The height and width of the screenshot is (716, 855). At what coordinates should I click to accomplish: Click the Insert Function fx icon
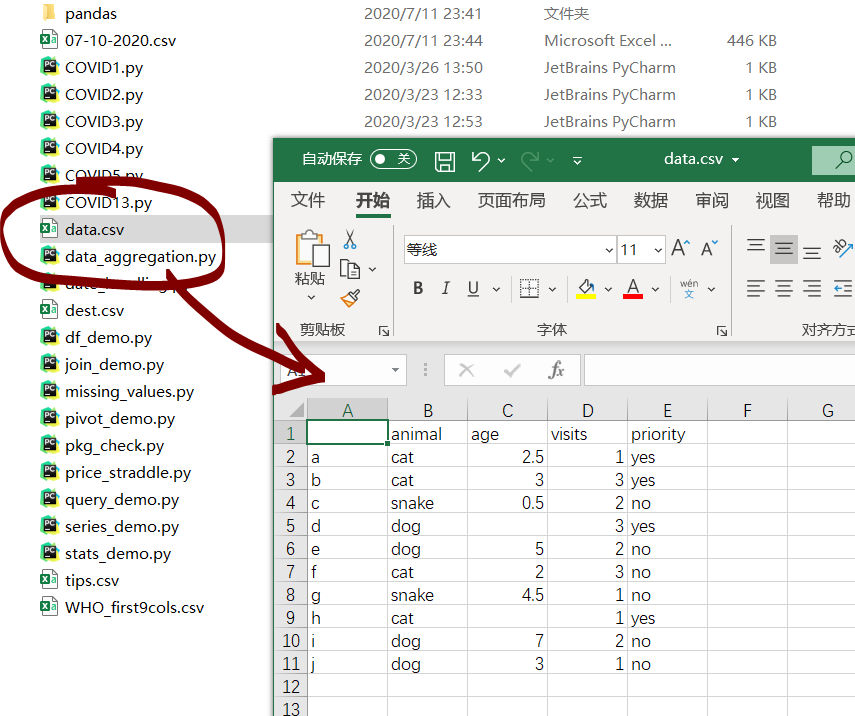(557, 370)
